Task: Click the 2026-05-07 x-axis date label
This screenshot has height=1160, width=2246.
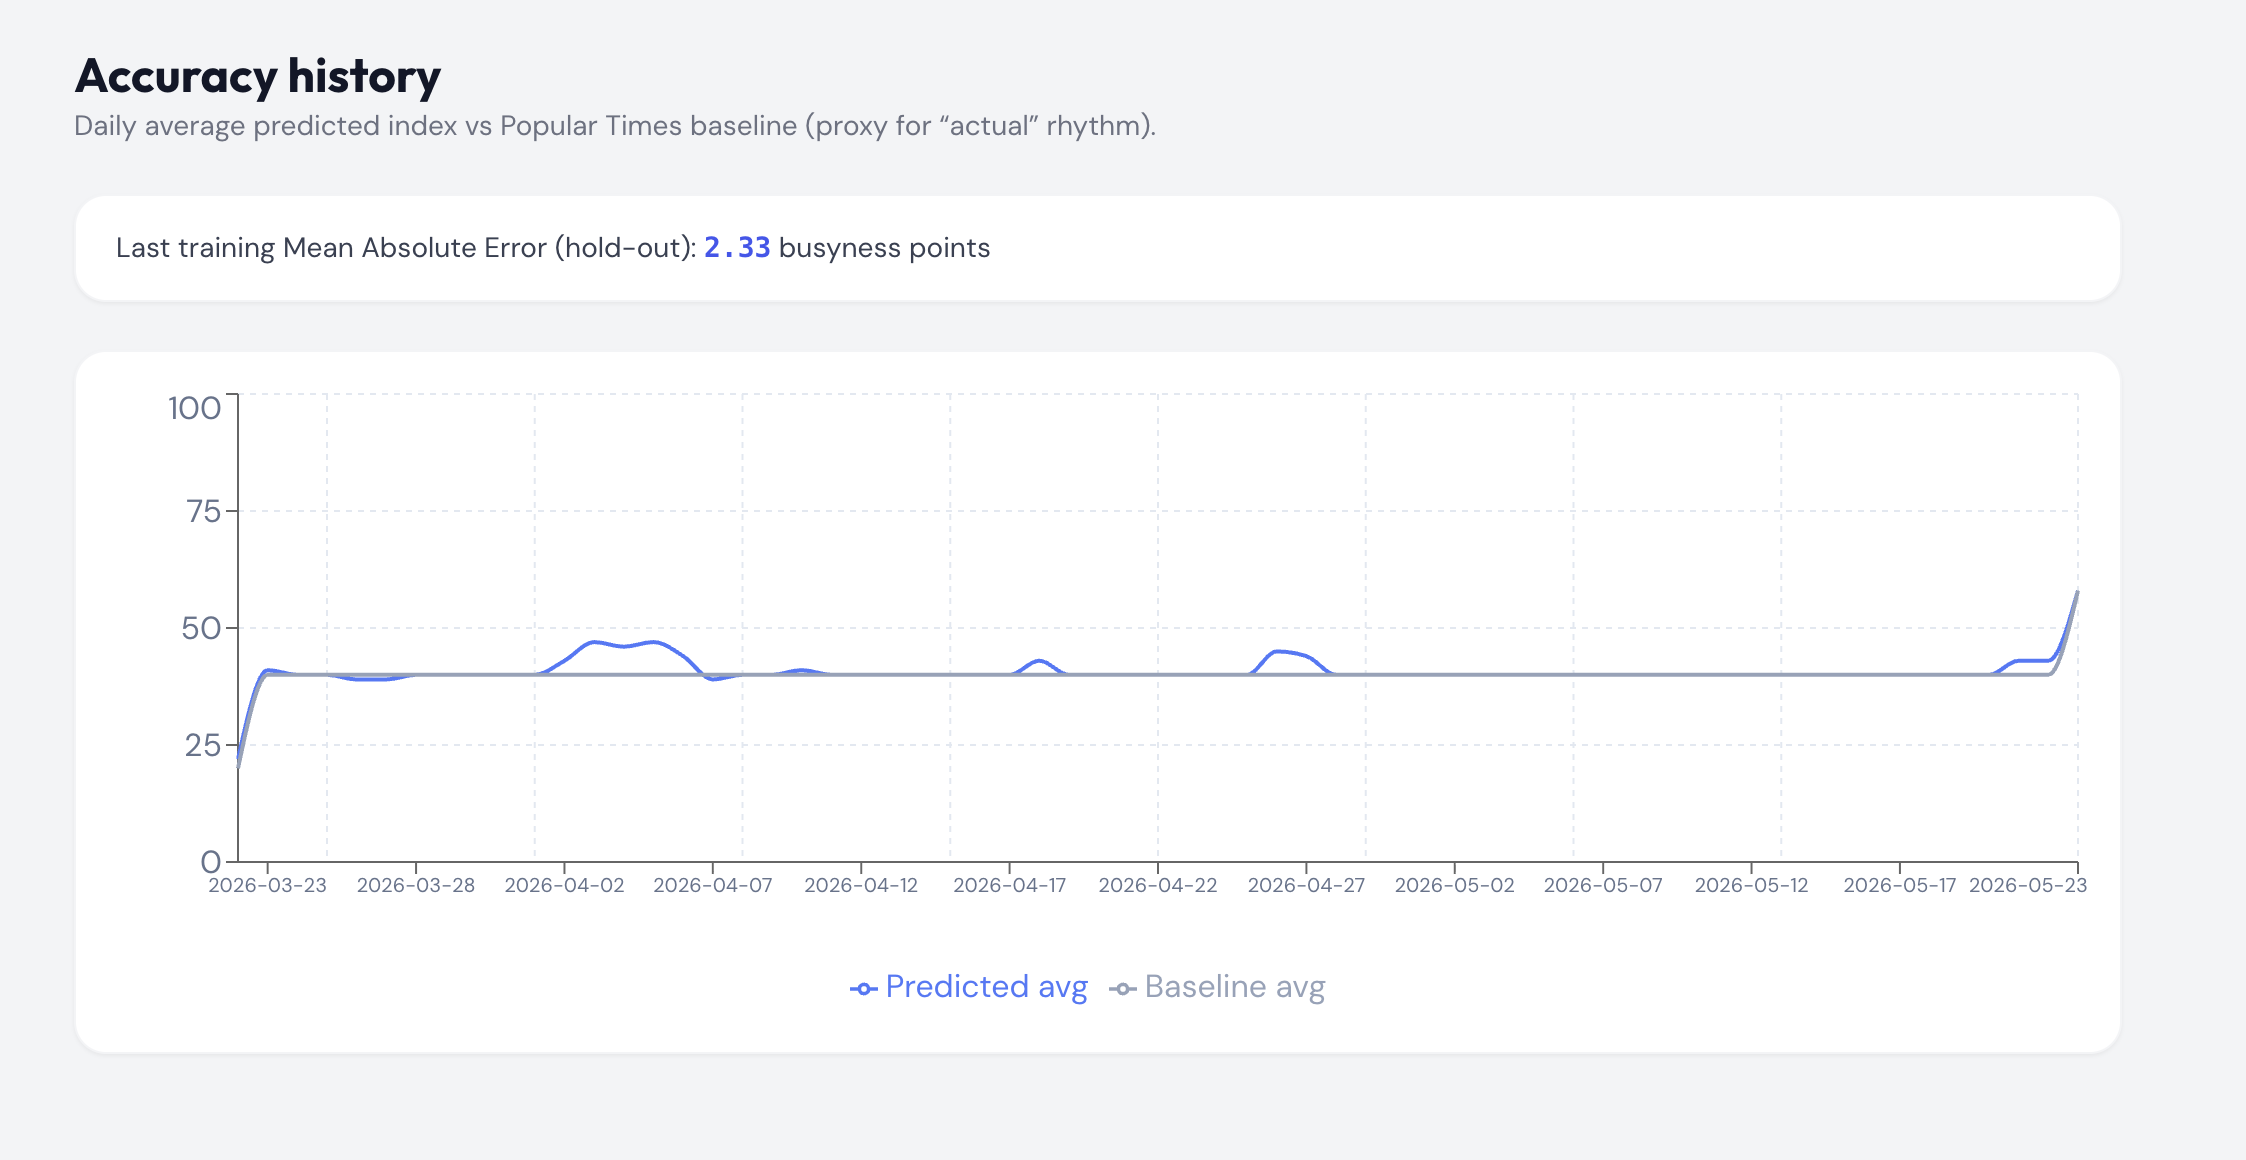Action: 1603,886
